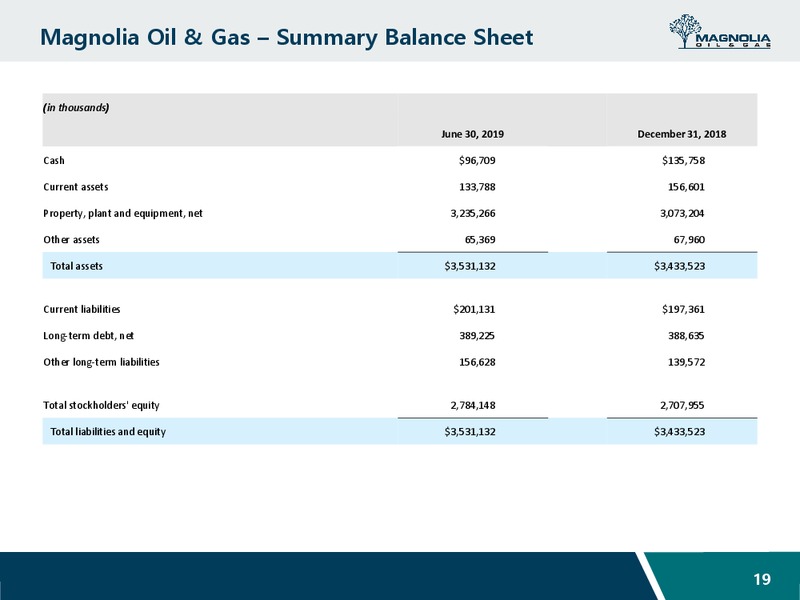Viewport: 800px width, 600px height.
Task: Select Total assets 2018 value $3,433,523
Action: pyautogui.click(x=680, y=266)
